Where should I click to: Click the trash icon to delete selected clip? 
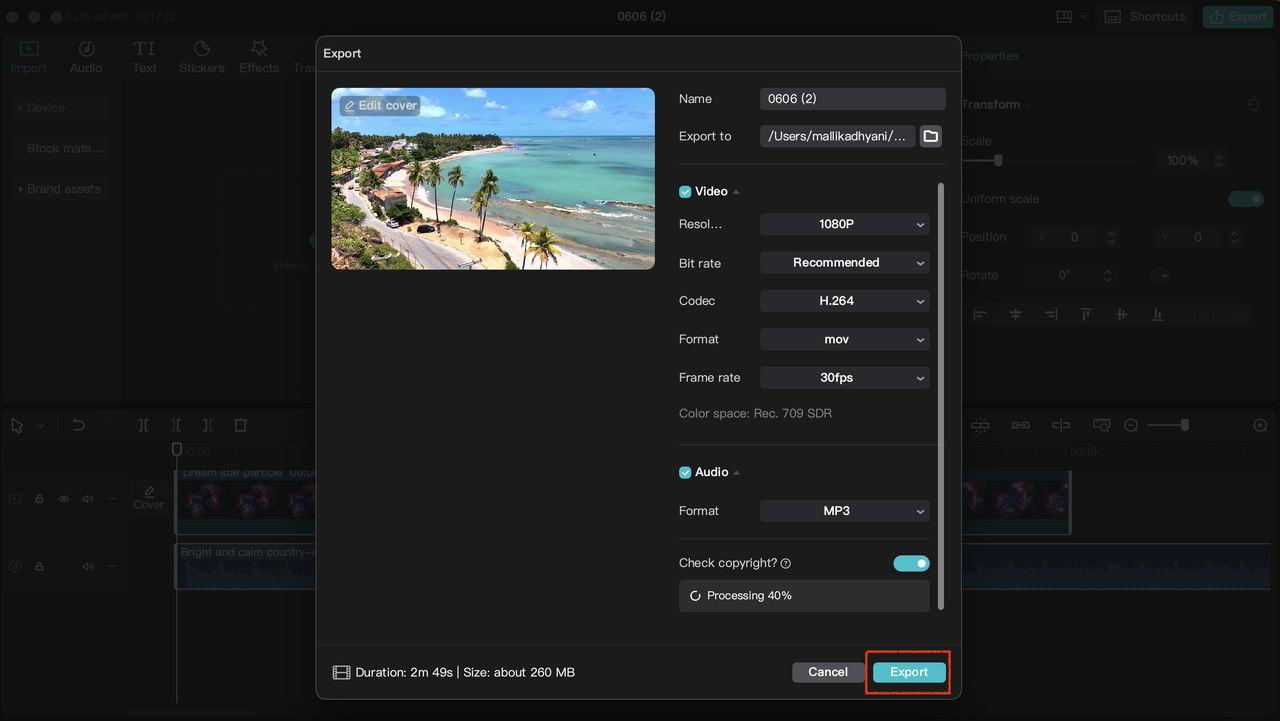240,425
